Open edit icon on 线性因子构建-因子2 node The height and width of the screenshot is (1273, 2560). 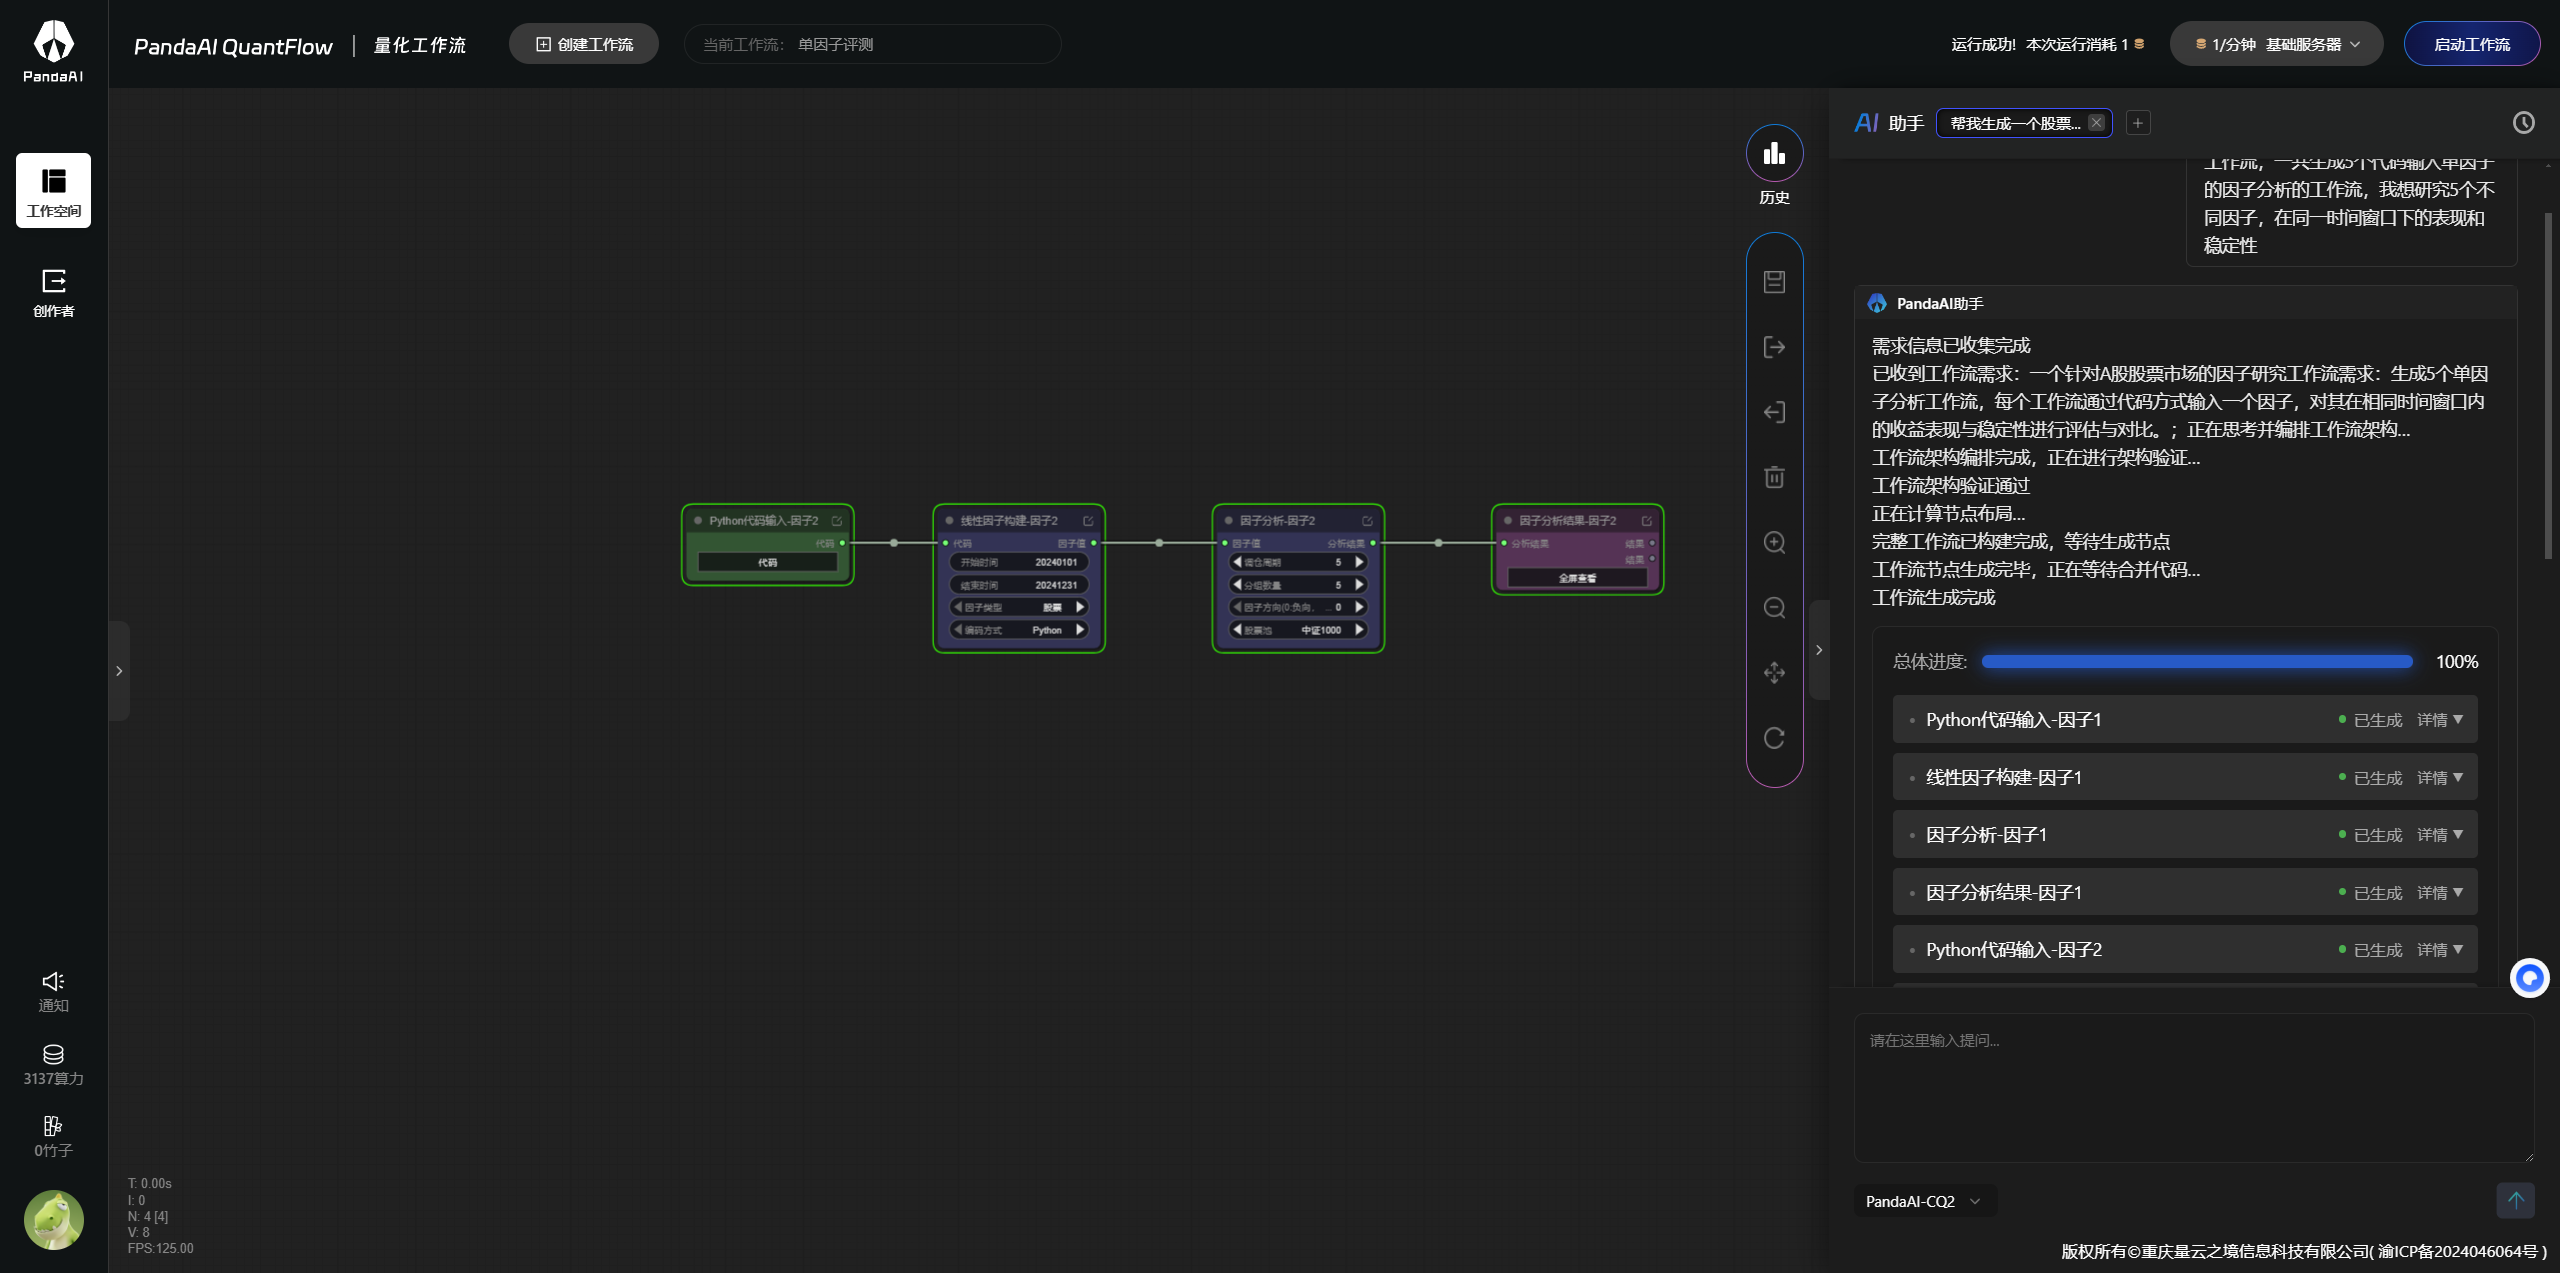1088,521
